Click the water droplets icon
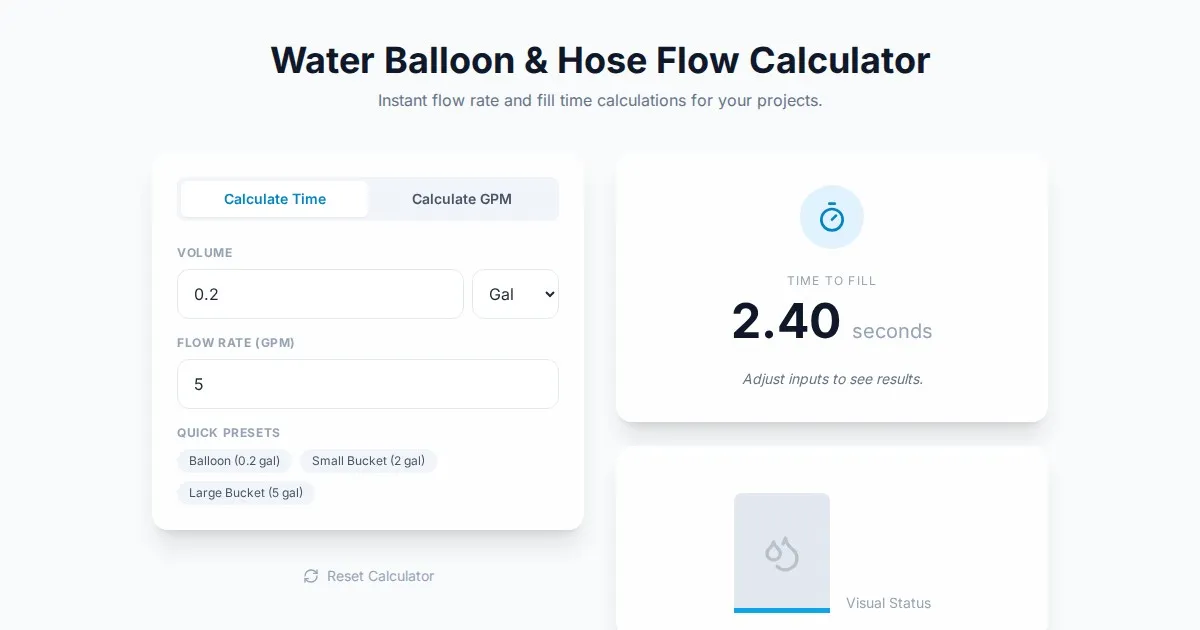Viewport: 1200px width, 630px height. point(781,553)
